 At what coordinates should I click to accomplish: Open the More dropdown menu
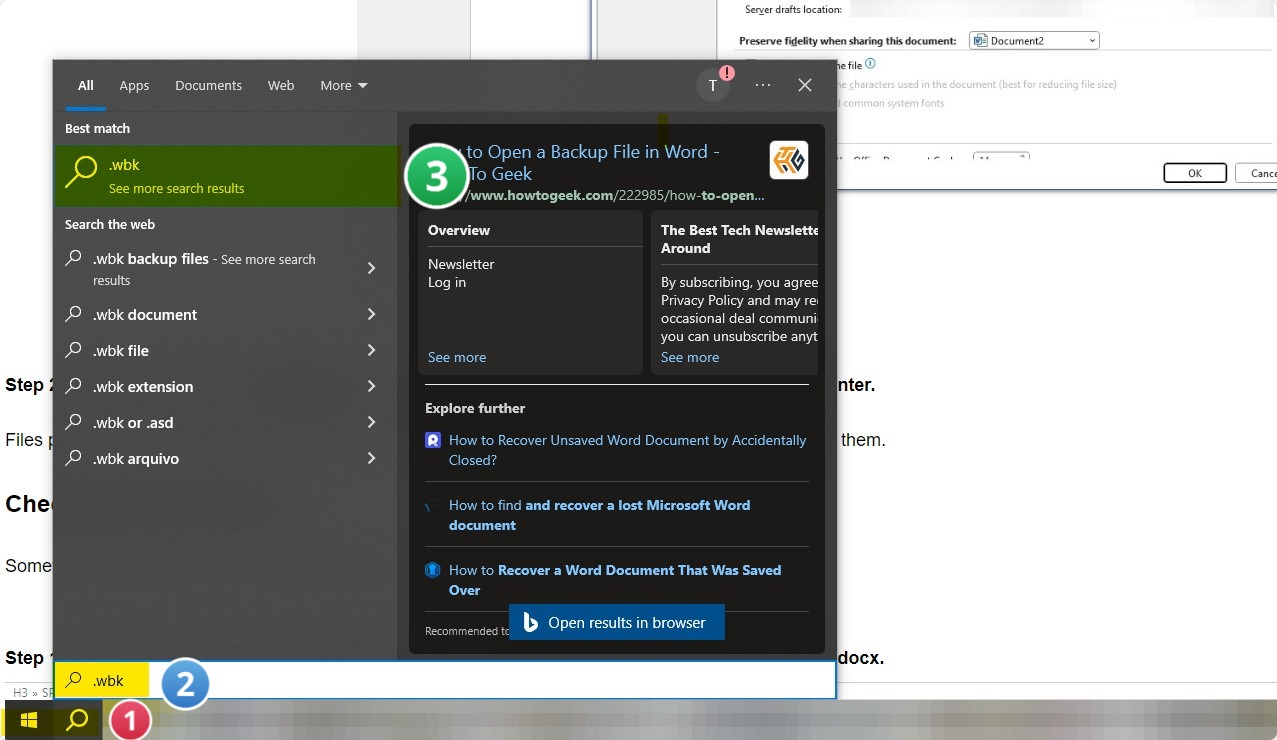[344, 86]
